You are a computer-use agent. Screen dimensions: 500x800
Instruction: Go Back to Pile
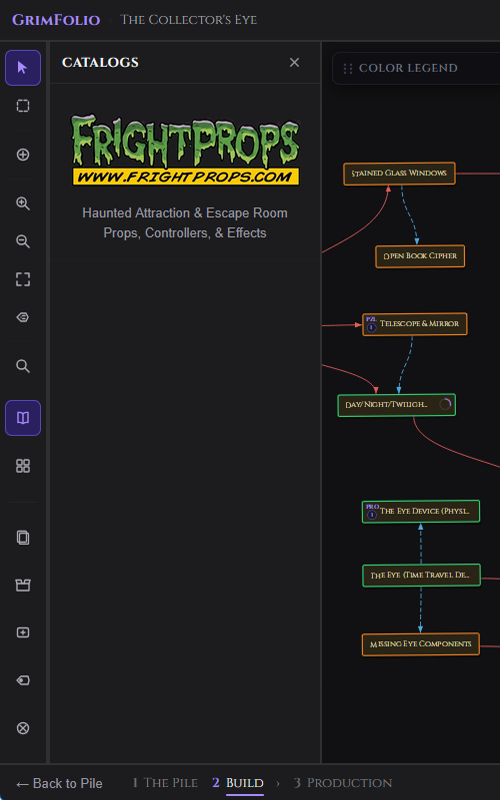59,783
